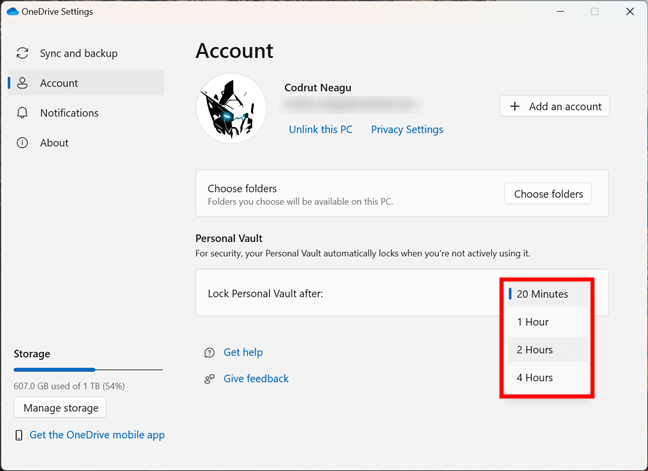
Task: Click the info icon beside About
Action: point(22,143)
